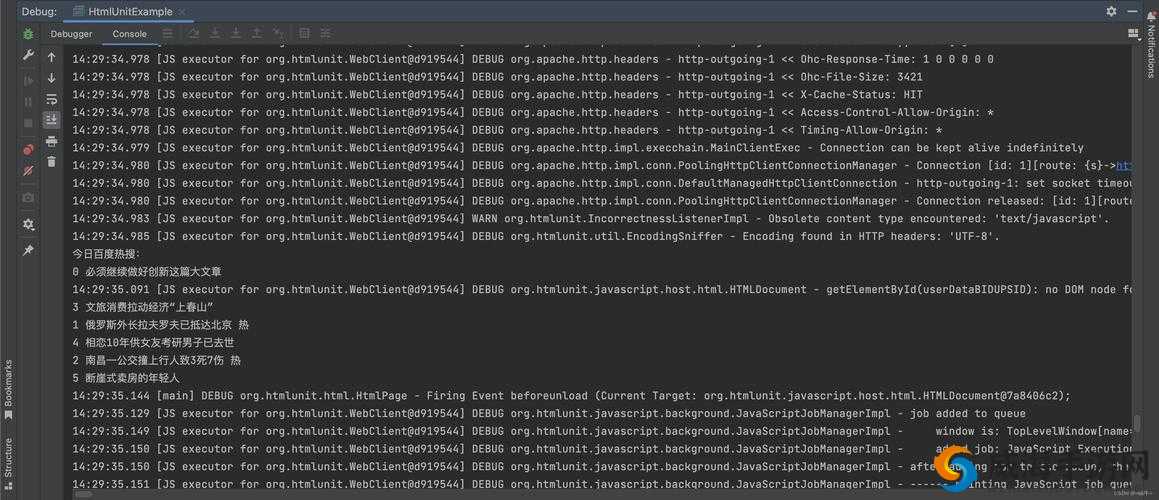Click the output line '3 文旅消费拉动经济“上春山”'
Image resolution: width=1159 pixels, height=500 pixels.
coord(143,307)
